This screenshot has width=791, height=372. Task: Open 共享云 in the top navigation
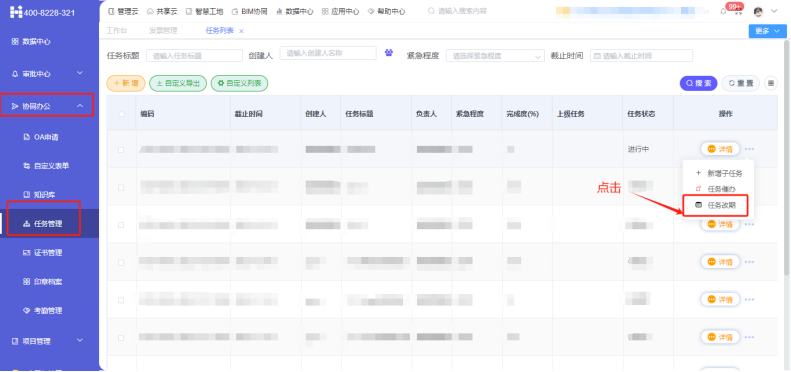point(162,11)
